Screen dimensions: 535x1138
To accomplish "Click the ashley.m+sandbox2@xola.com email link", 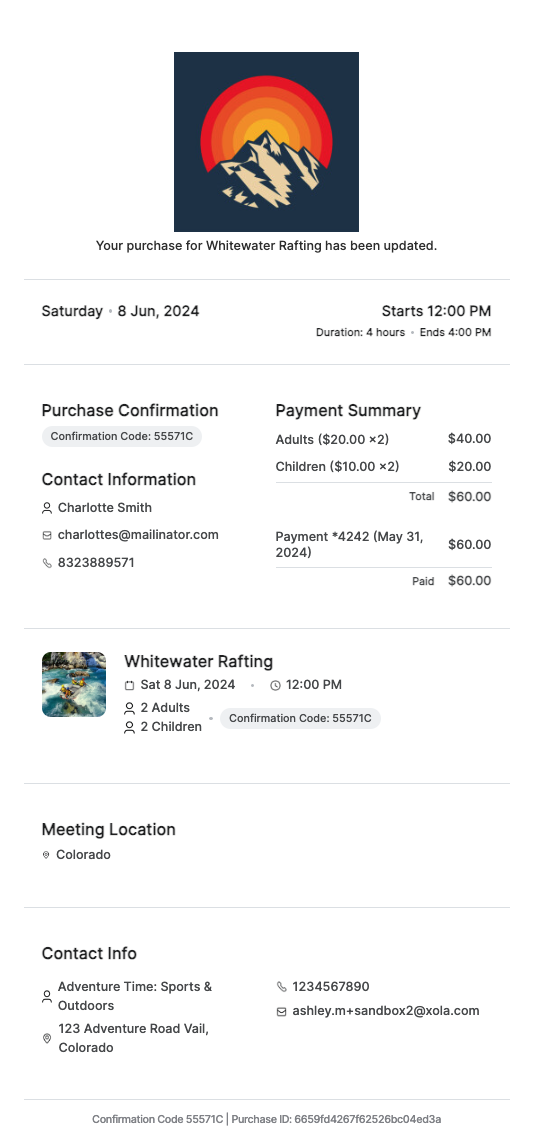I will [x=385, y=1011].
